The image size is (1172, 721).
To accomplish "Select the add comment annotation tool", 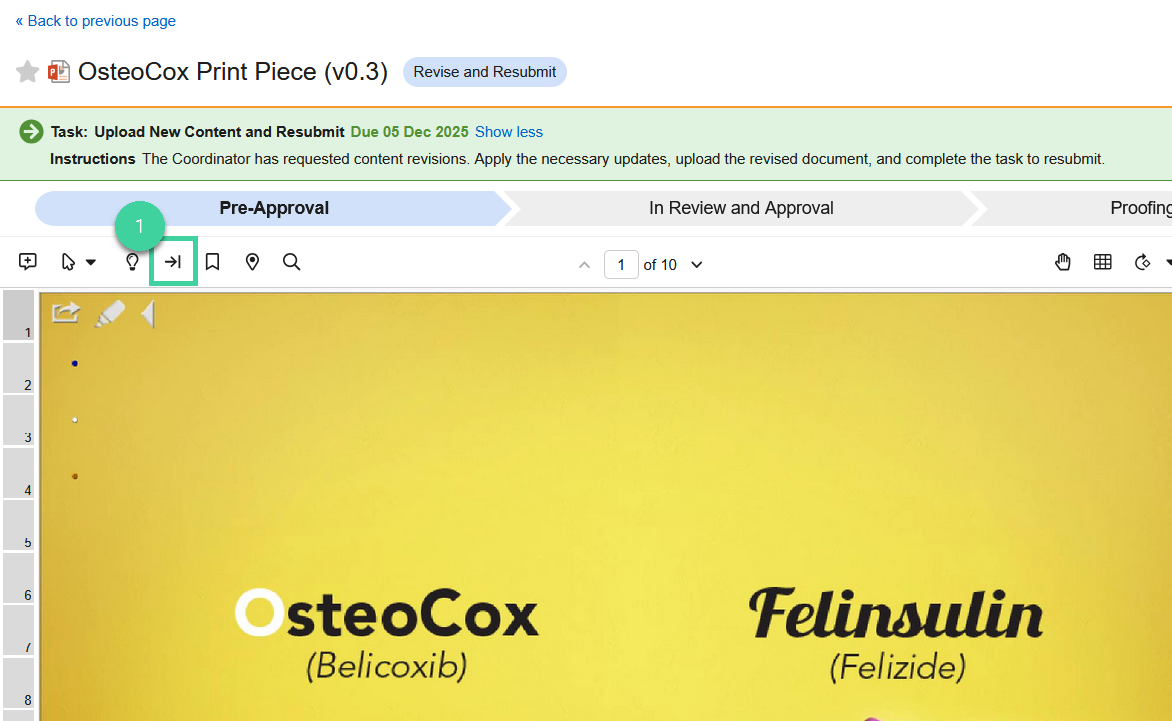I will [28, 261].
